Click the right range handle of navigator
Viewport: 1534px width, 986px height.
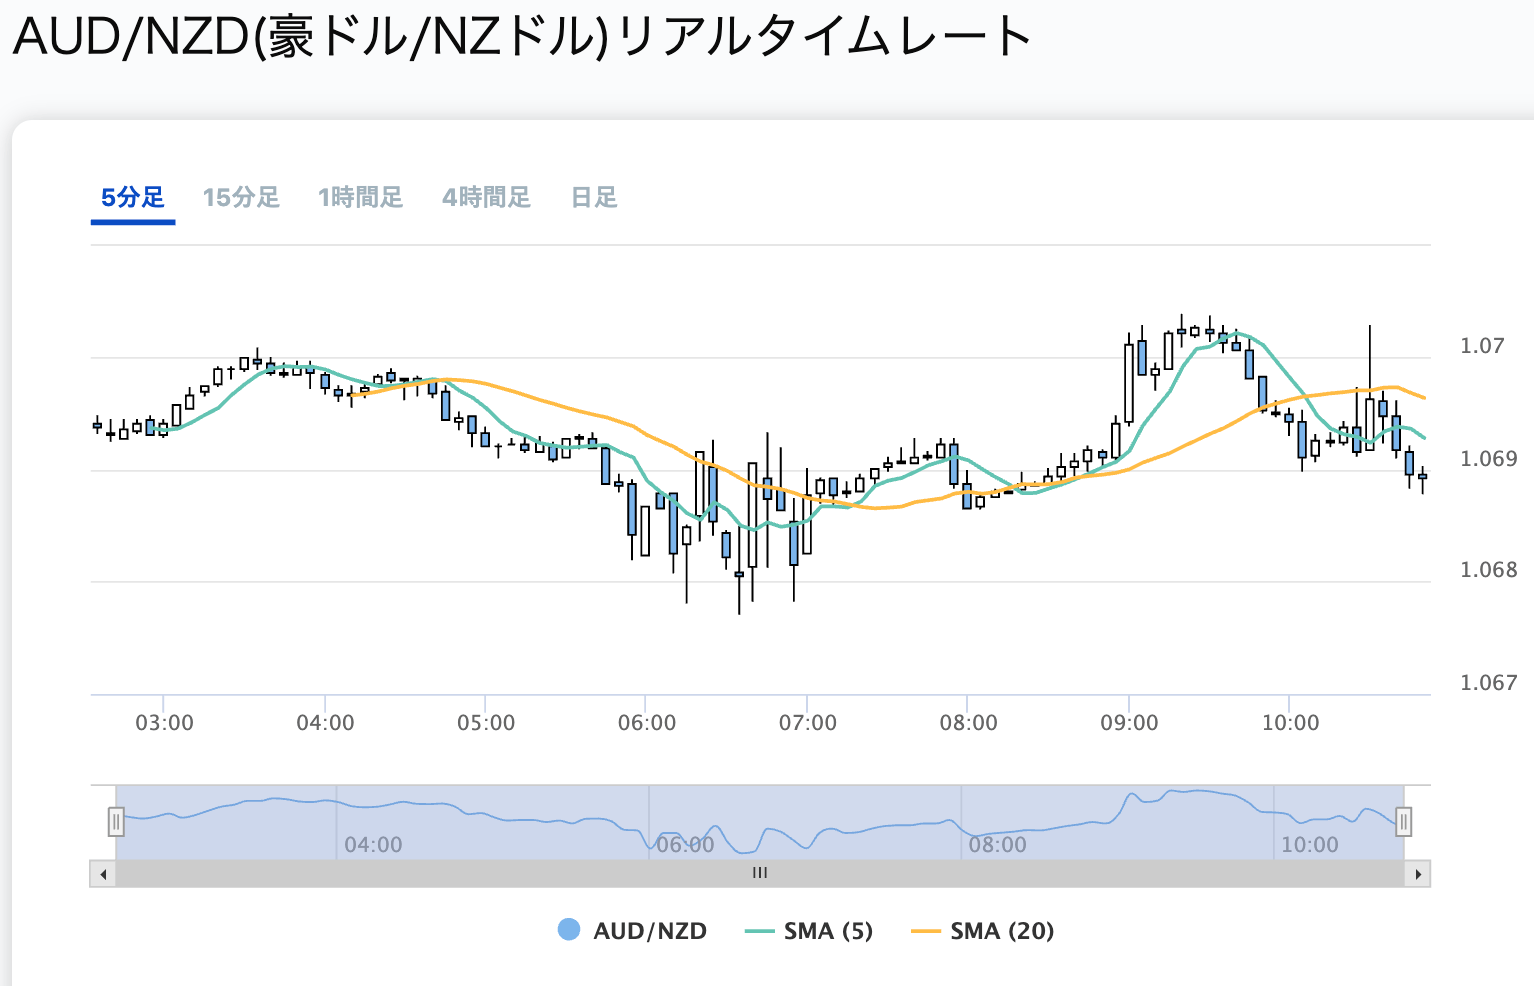1403,822
